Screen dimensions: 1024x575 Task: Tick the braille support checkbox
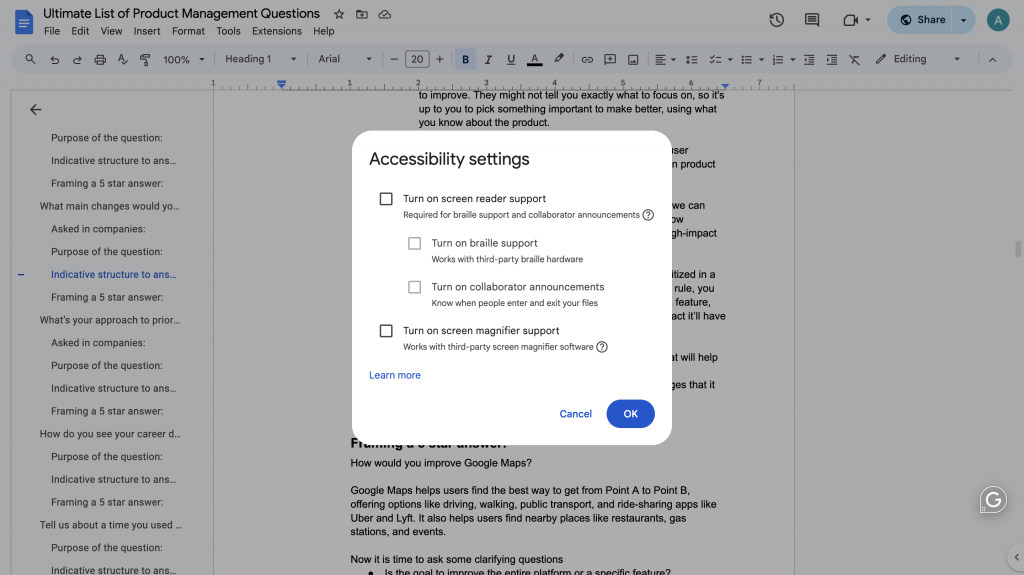[x=414, y=243]
